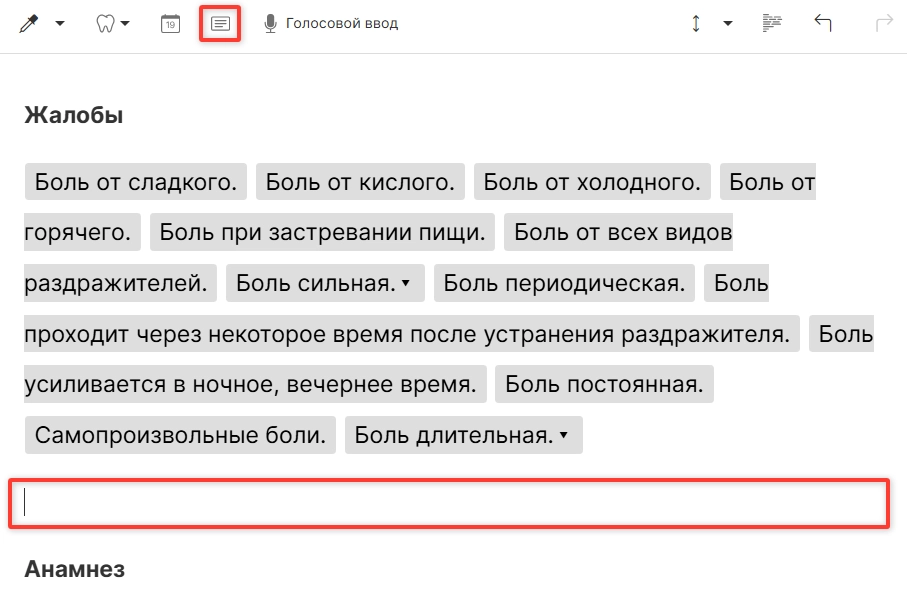
Task: Redo the last undone action
Action: pyautogui.click(x=883, y=23)
